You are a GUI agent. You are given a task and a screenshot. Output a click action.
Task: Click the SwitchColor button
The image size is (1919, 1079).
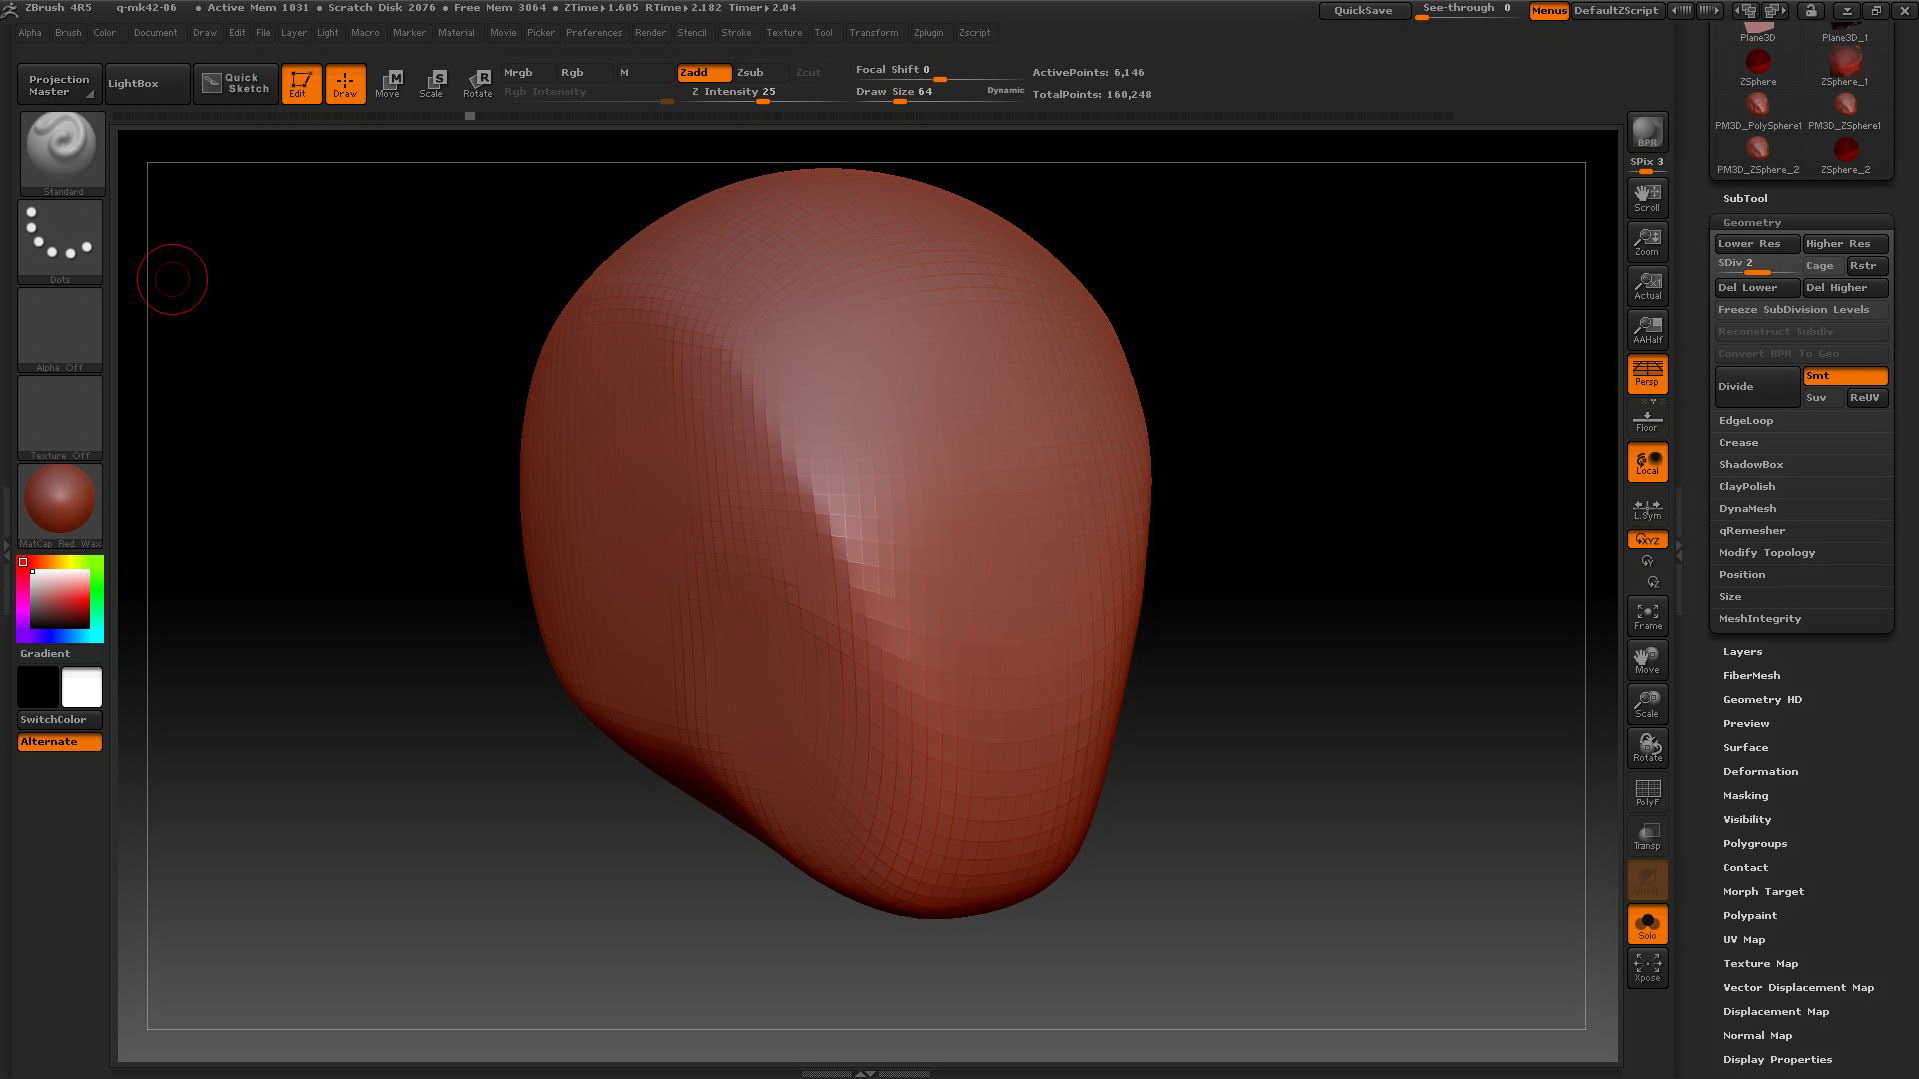tap(60, 720)
